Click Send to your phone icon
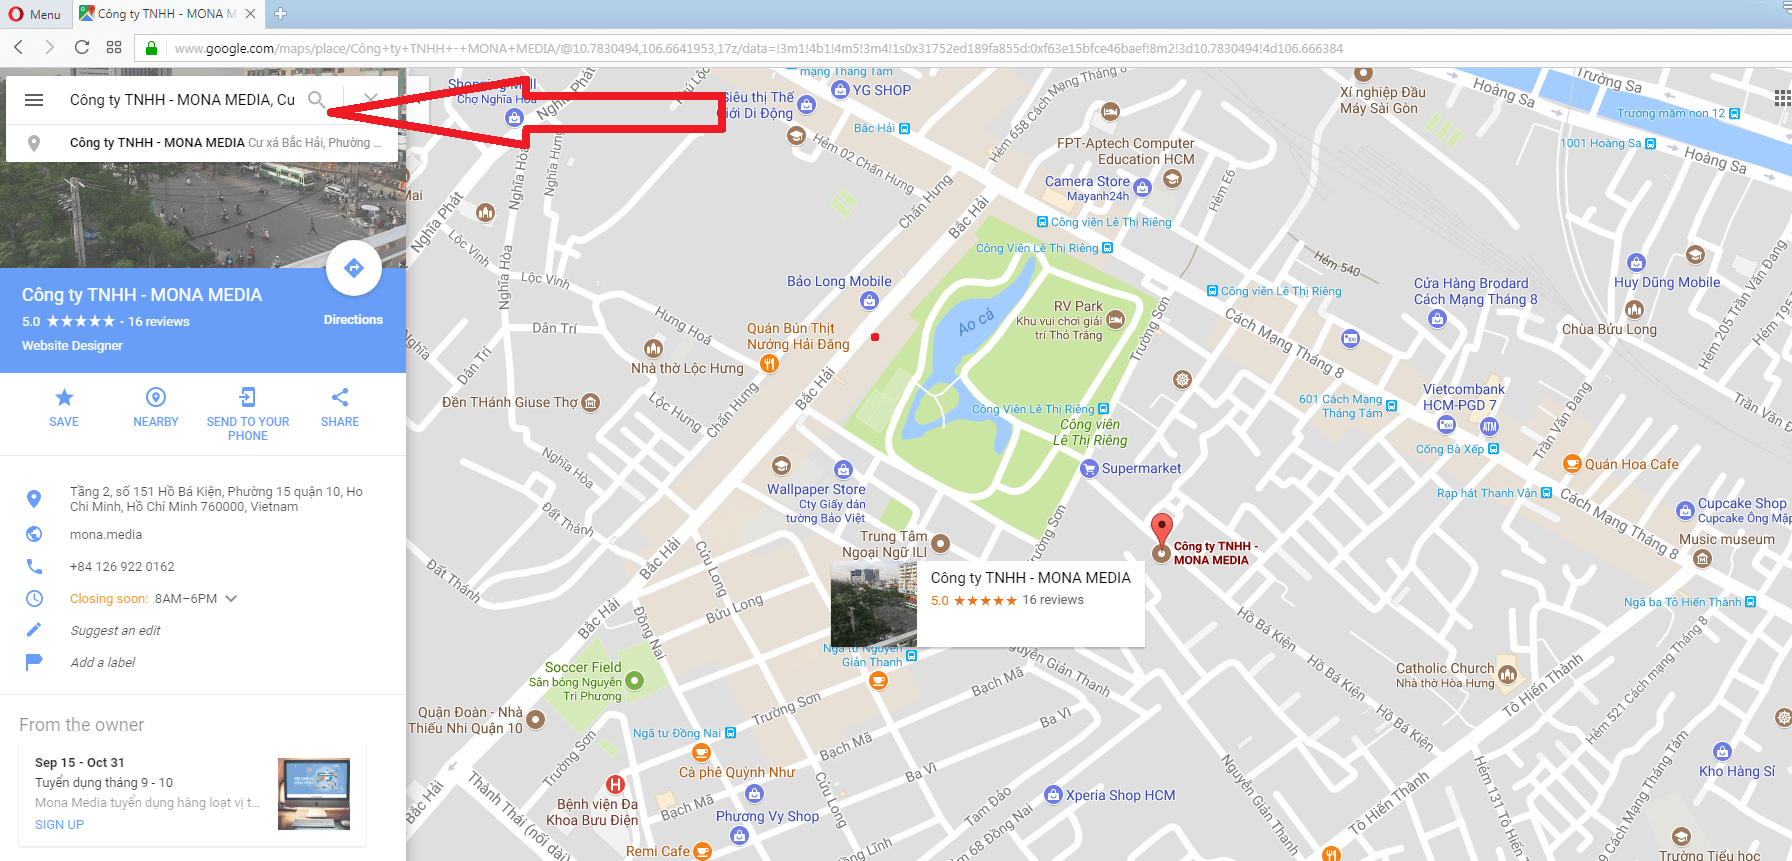1792x861 pixels. [x=248, y=397]
